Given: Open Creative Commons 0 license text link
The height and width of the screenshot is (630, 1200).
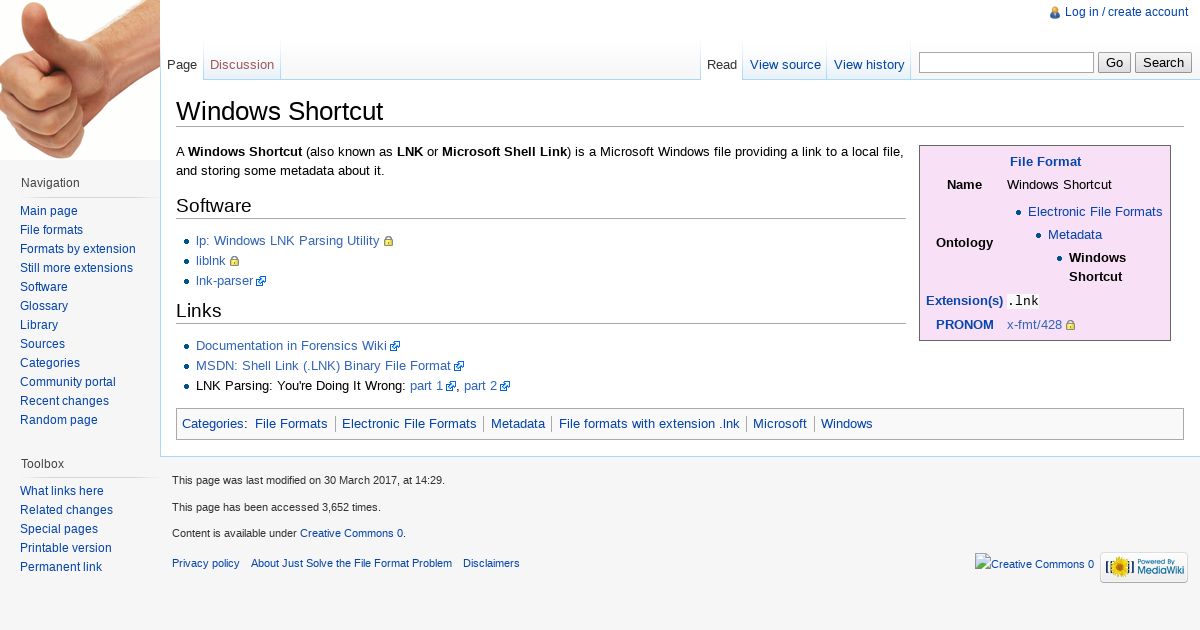Looking at the screenshot, I should click(x=351, y=534).
